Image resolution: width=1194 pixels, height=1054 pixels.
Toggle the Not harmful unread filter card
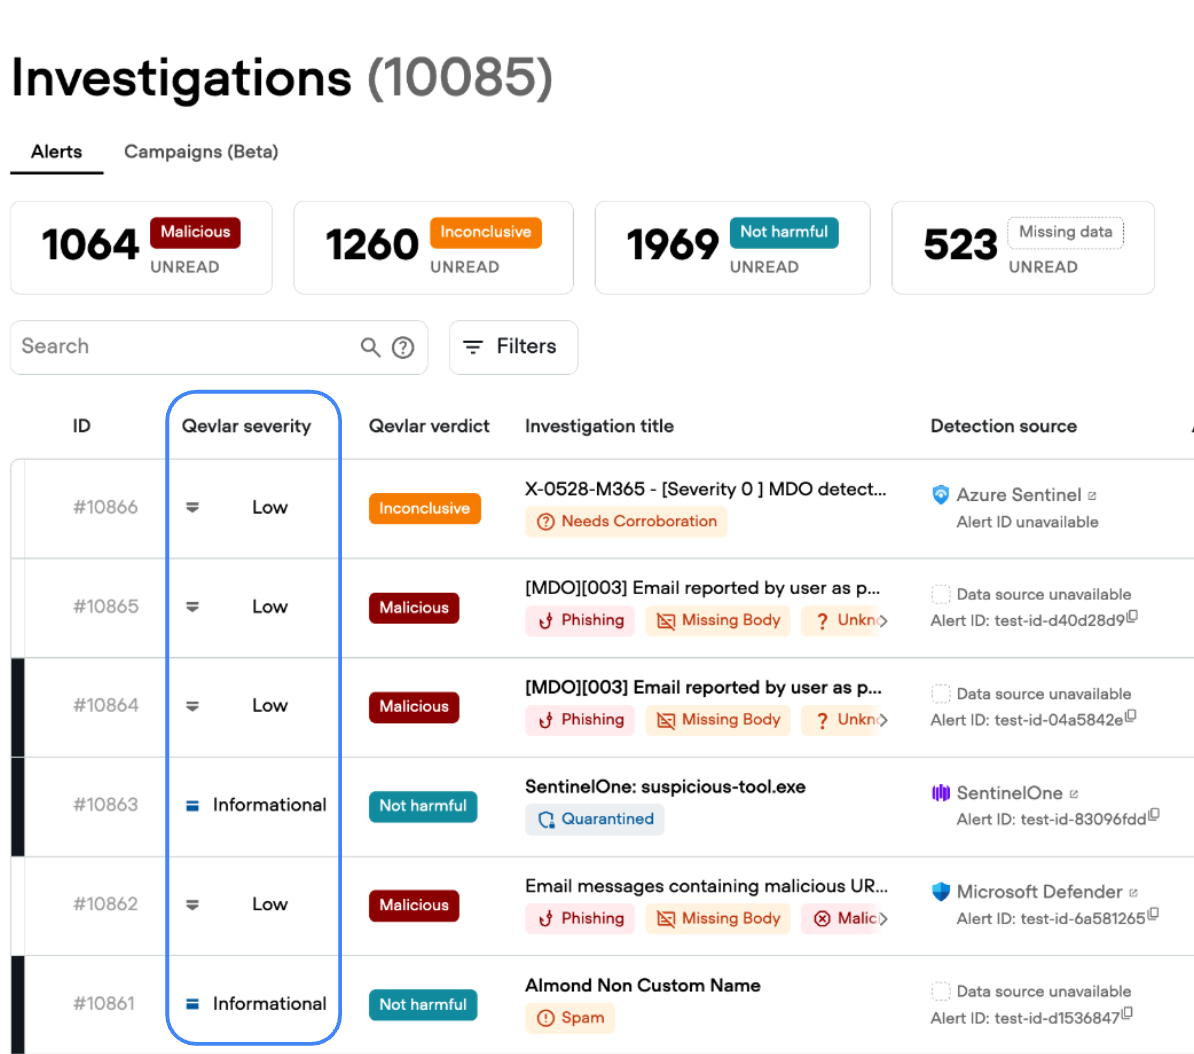pyautogui.click(x=732, y=248)
